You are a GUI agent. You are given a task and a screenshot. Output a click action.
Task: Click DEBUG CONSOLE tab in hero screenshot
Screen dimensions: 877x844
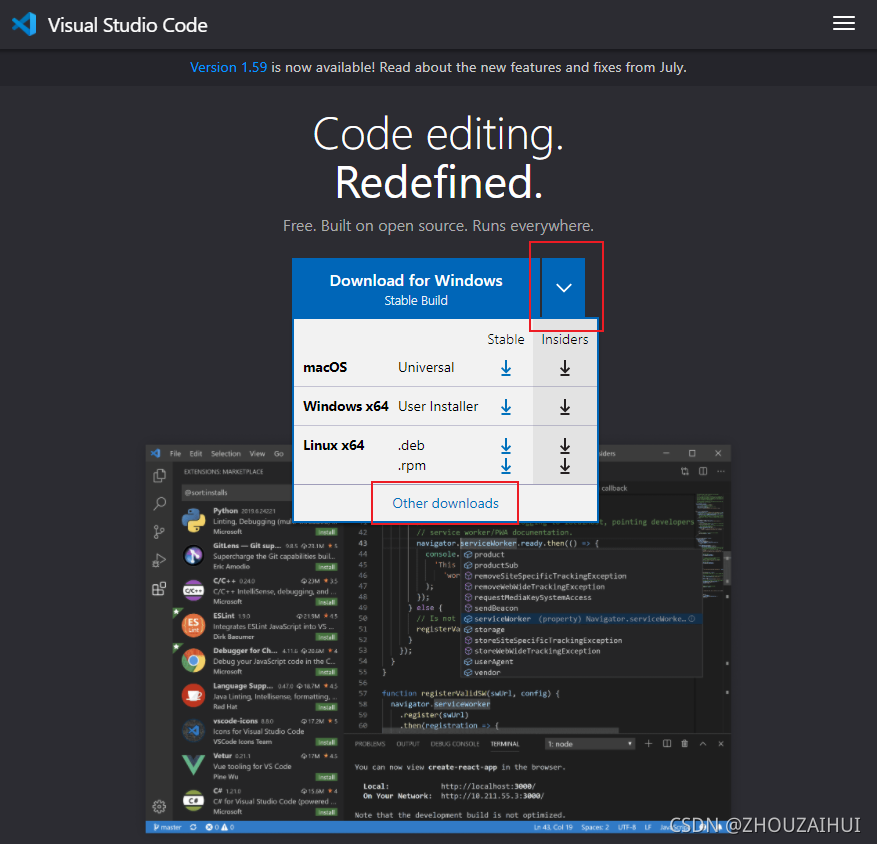coord(455,744)
